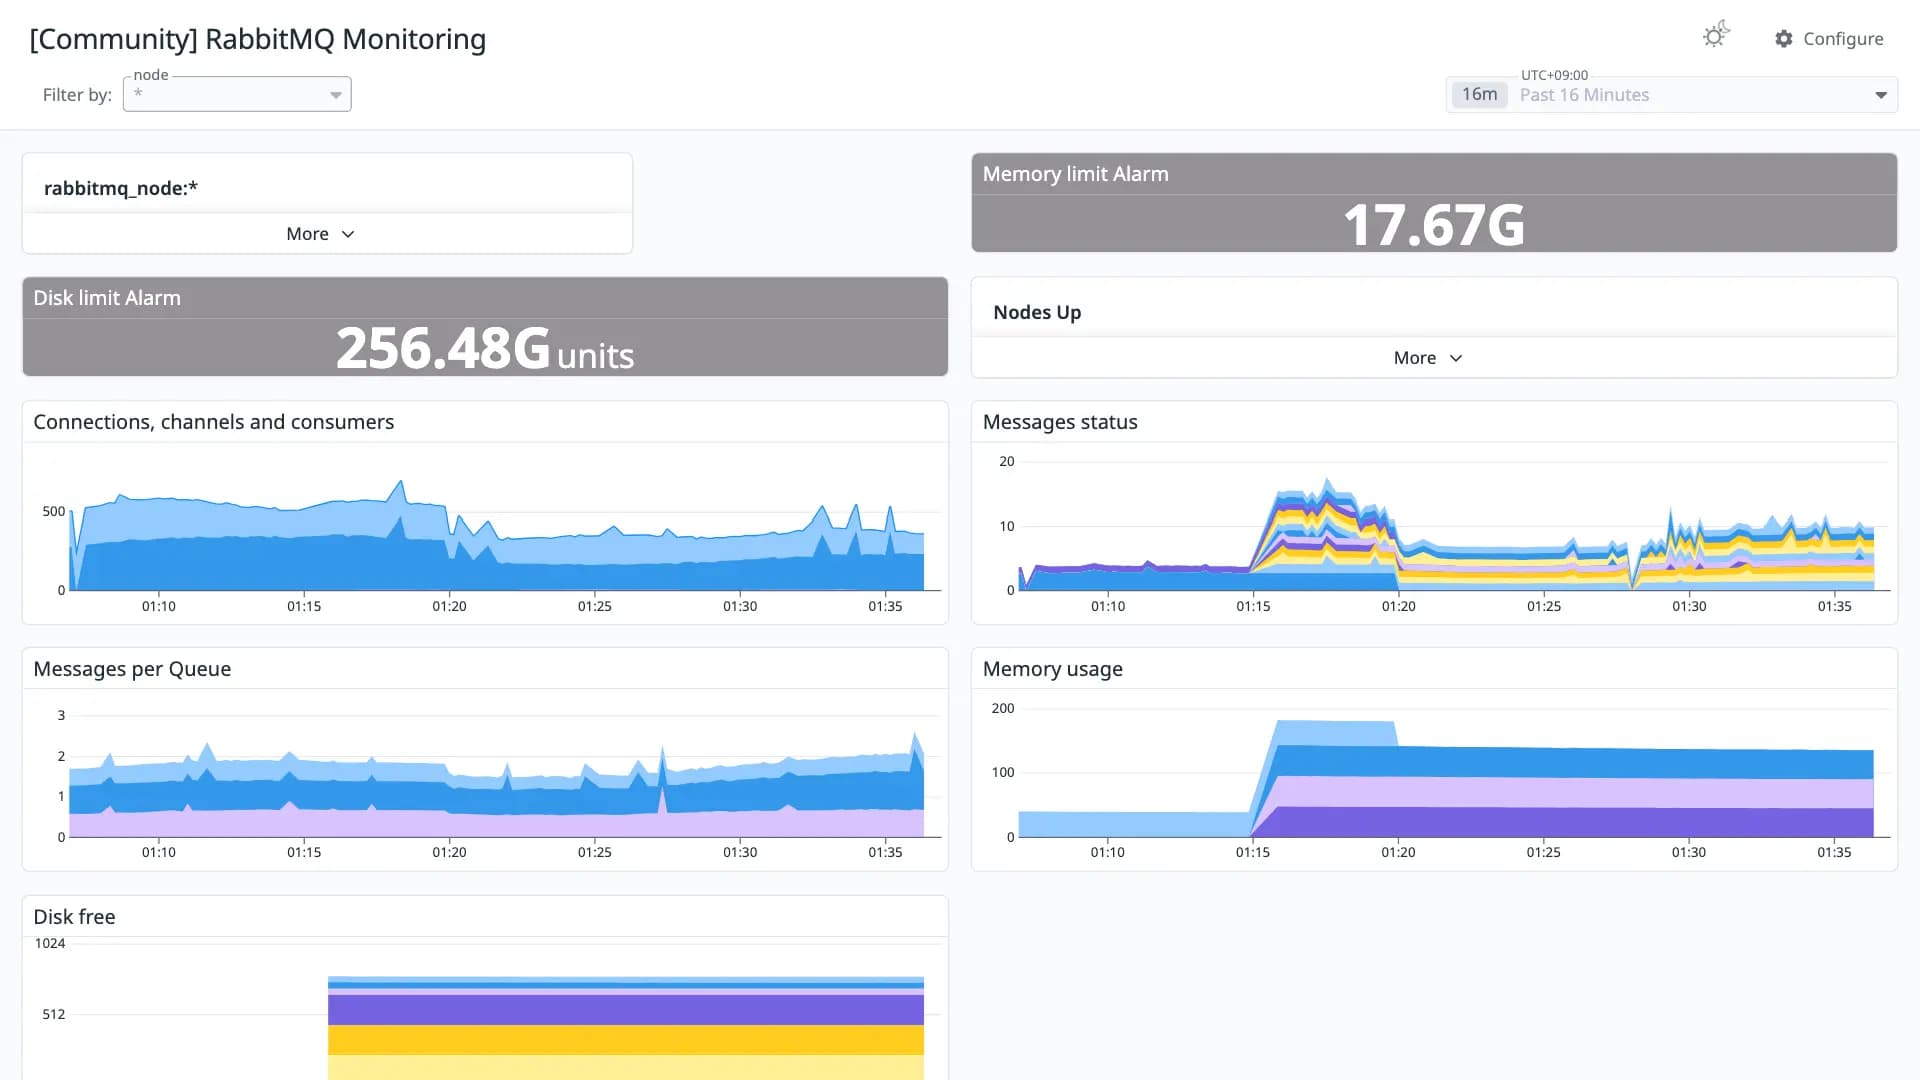Screen dimensions: 1920x1080
Task: Select the orange-yellow band in Disk free chart
Action: pyautogui.click(x=626, y=1040)
